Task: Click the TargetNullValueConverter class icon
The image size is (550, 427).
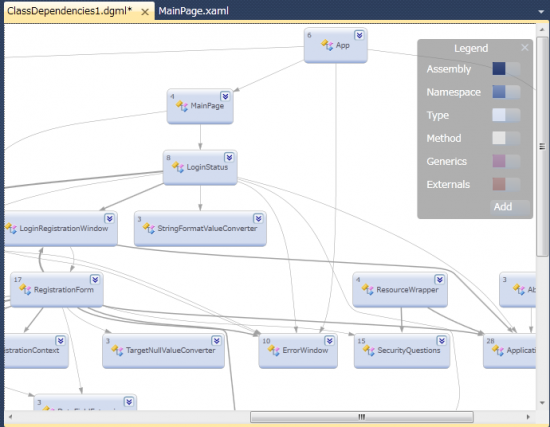Action: point(117,350)
